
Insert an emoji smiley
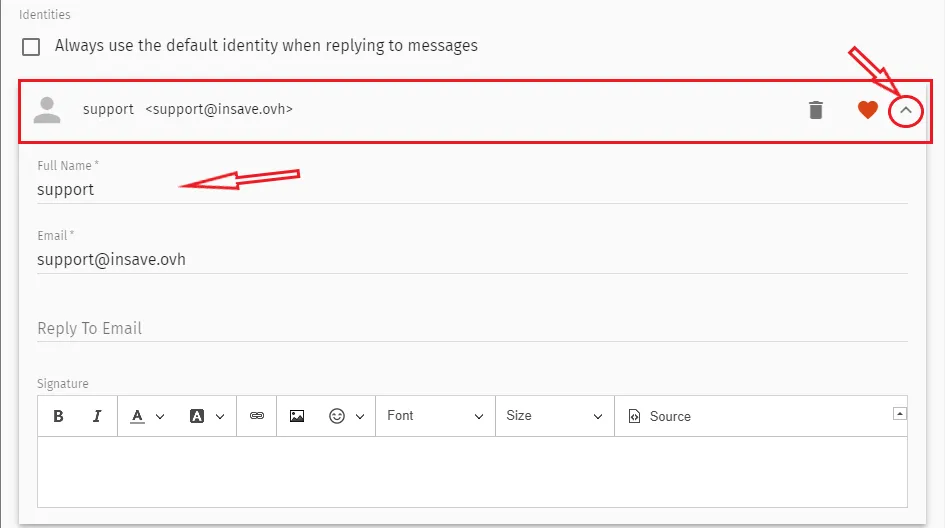337,416
